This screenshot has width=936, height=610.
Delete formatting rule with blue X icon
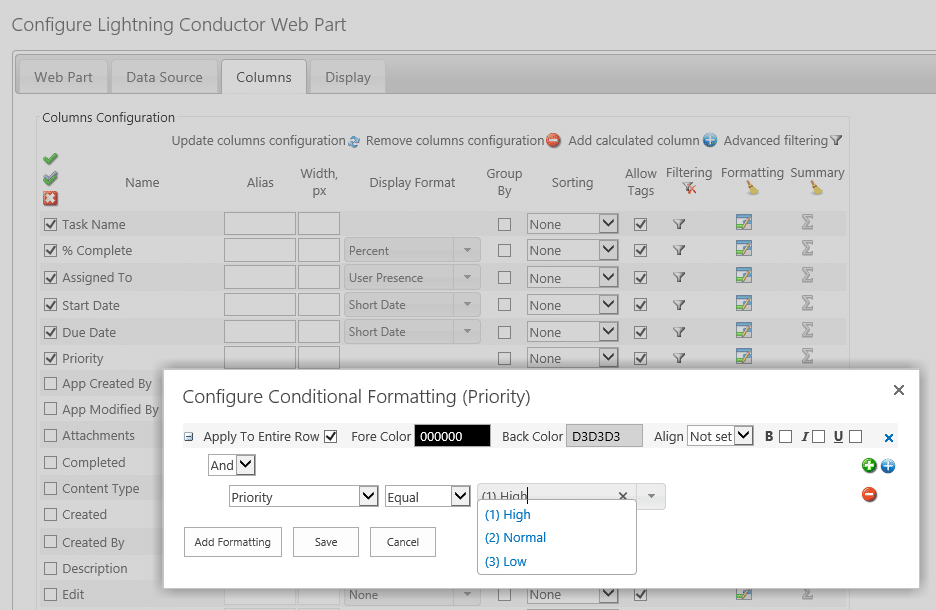click(889, 438)
